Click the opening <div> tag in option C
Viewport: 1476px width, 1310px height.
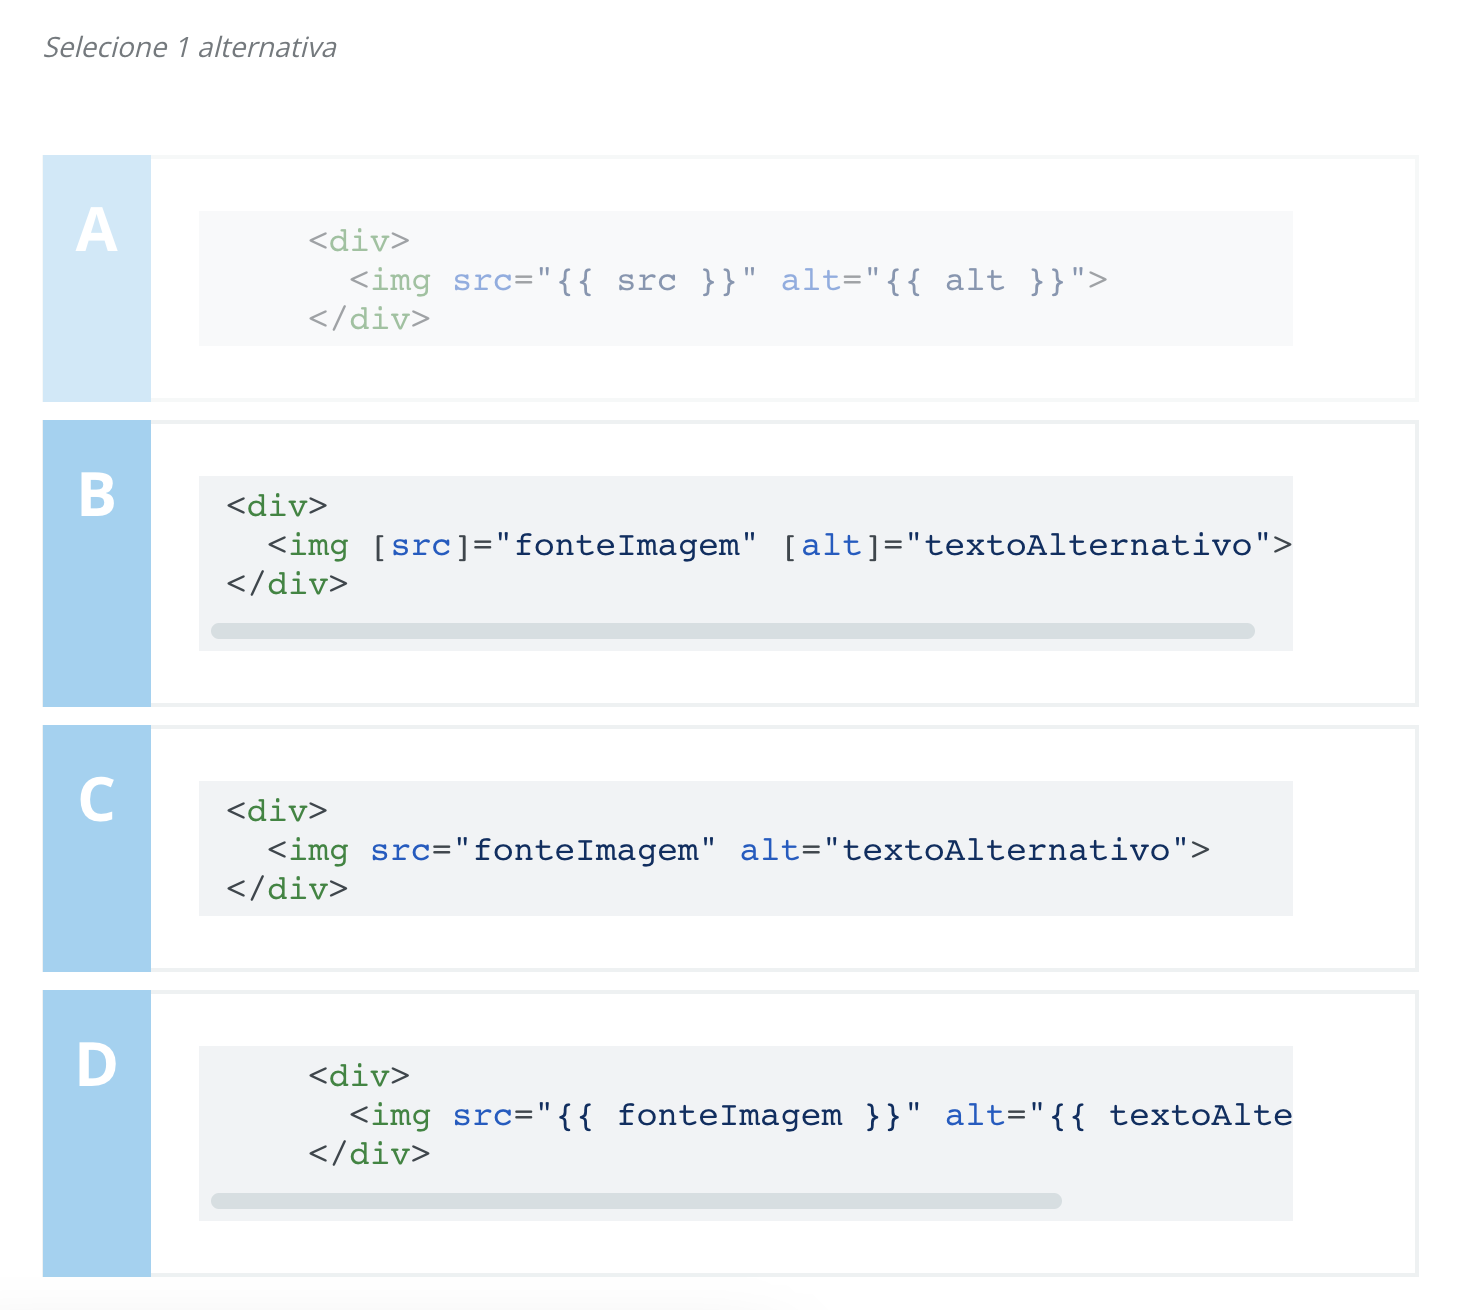(x=277, y=810)
